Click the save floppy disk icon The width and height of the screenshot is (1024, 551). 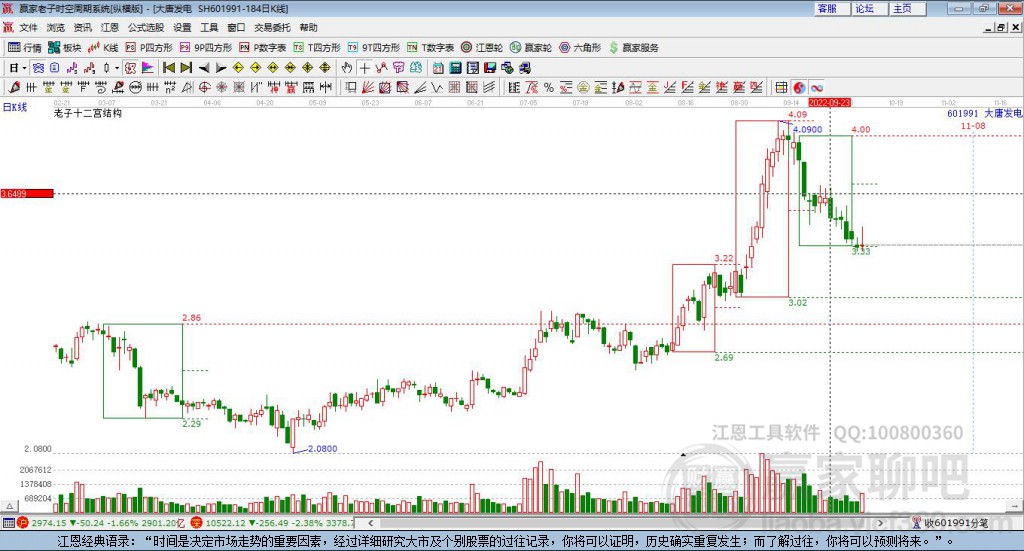(490, 68)
